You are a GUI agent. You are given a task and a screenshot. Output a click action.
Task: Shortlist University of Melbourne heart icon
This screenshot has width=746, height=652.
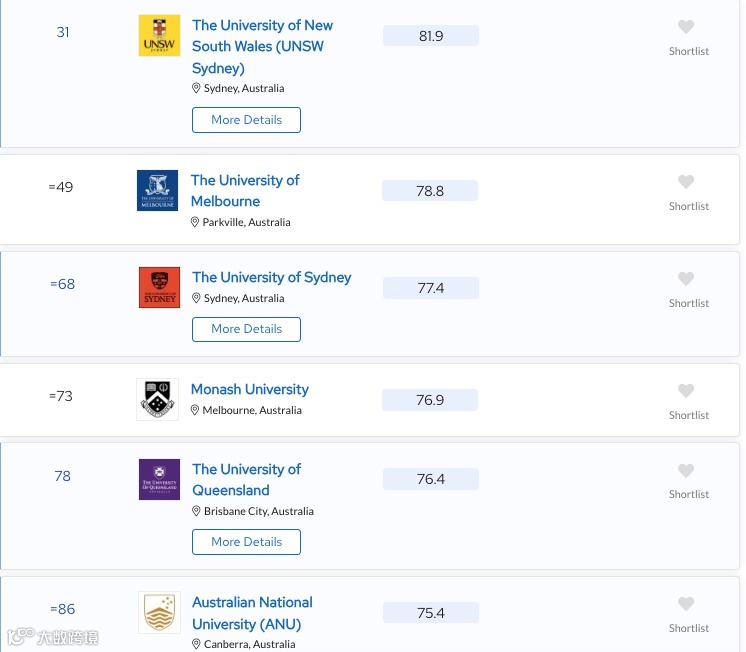pyautogui.click(x=686, y=183)
